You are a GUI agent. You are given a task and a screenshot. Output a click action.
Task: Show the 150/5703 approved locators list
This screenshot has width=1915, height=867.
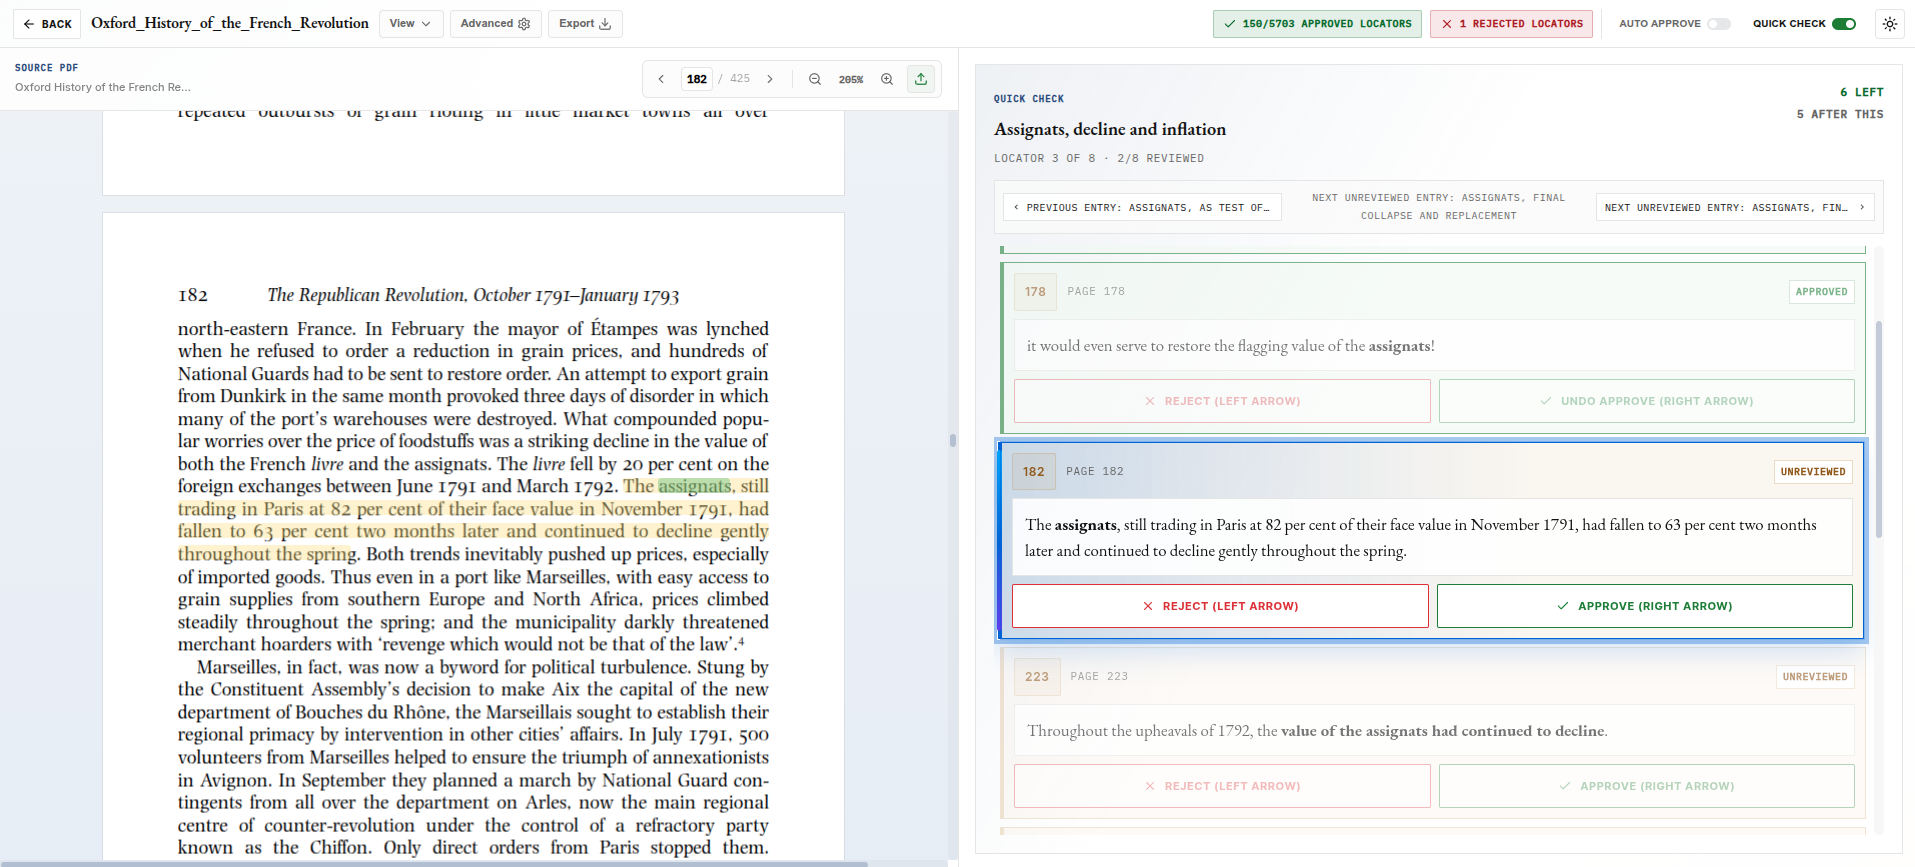click(x=1317, y=24)
